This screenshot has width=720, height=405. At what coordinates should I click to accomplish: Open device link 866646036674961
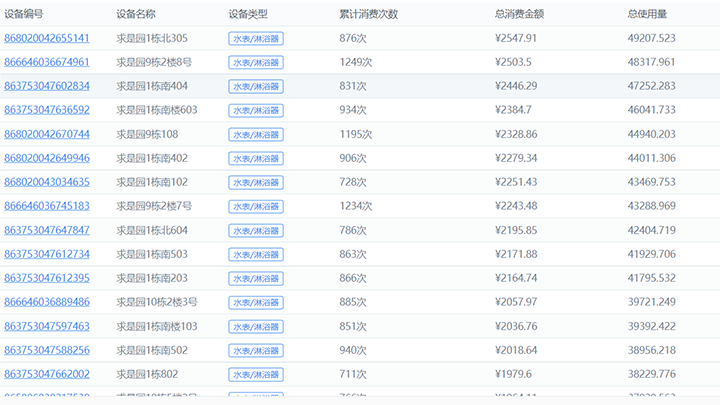[47, 62]
